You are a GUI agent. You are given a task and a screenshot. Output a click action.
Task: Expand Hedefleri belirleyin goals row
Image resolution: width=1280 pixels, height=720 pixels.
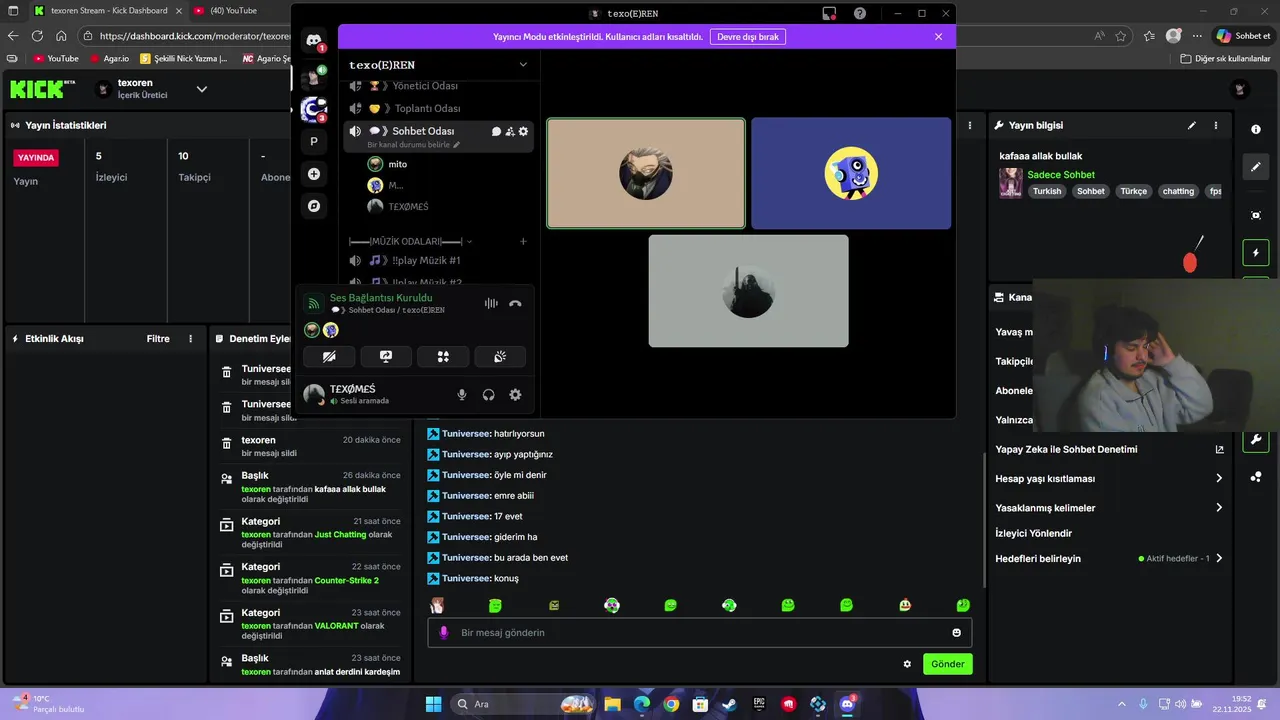1109,559
